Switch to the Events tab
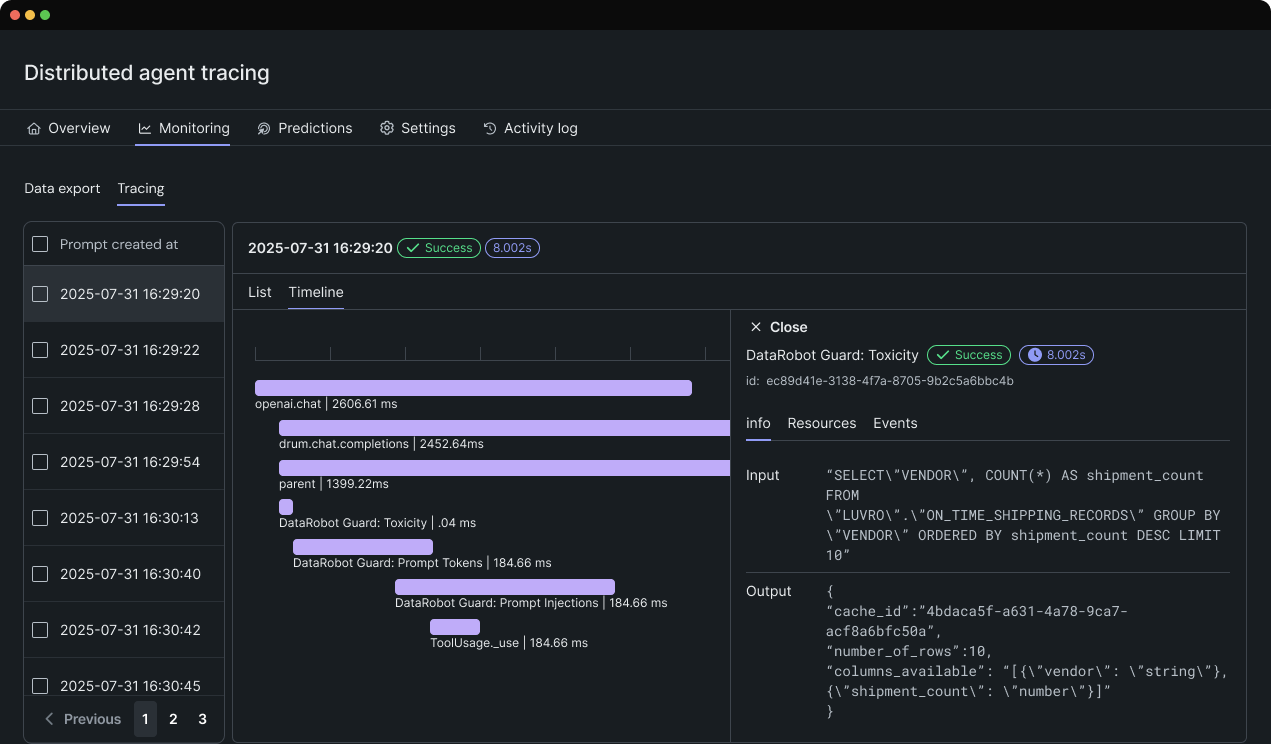1271x744 pixels. pos(895,423)
